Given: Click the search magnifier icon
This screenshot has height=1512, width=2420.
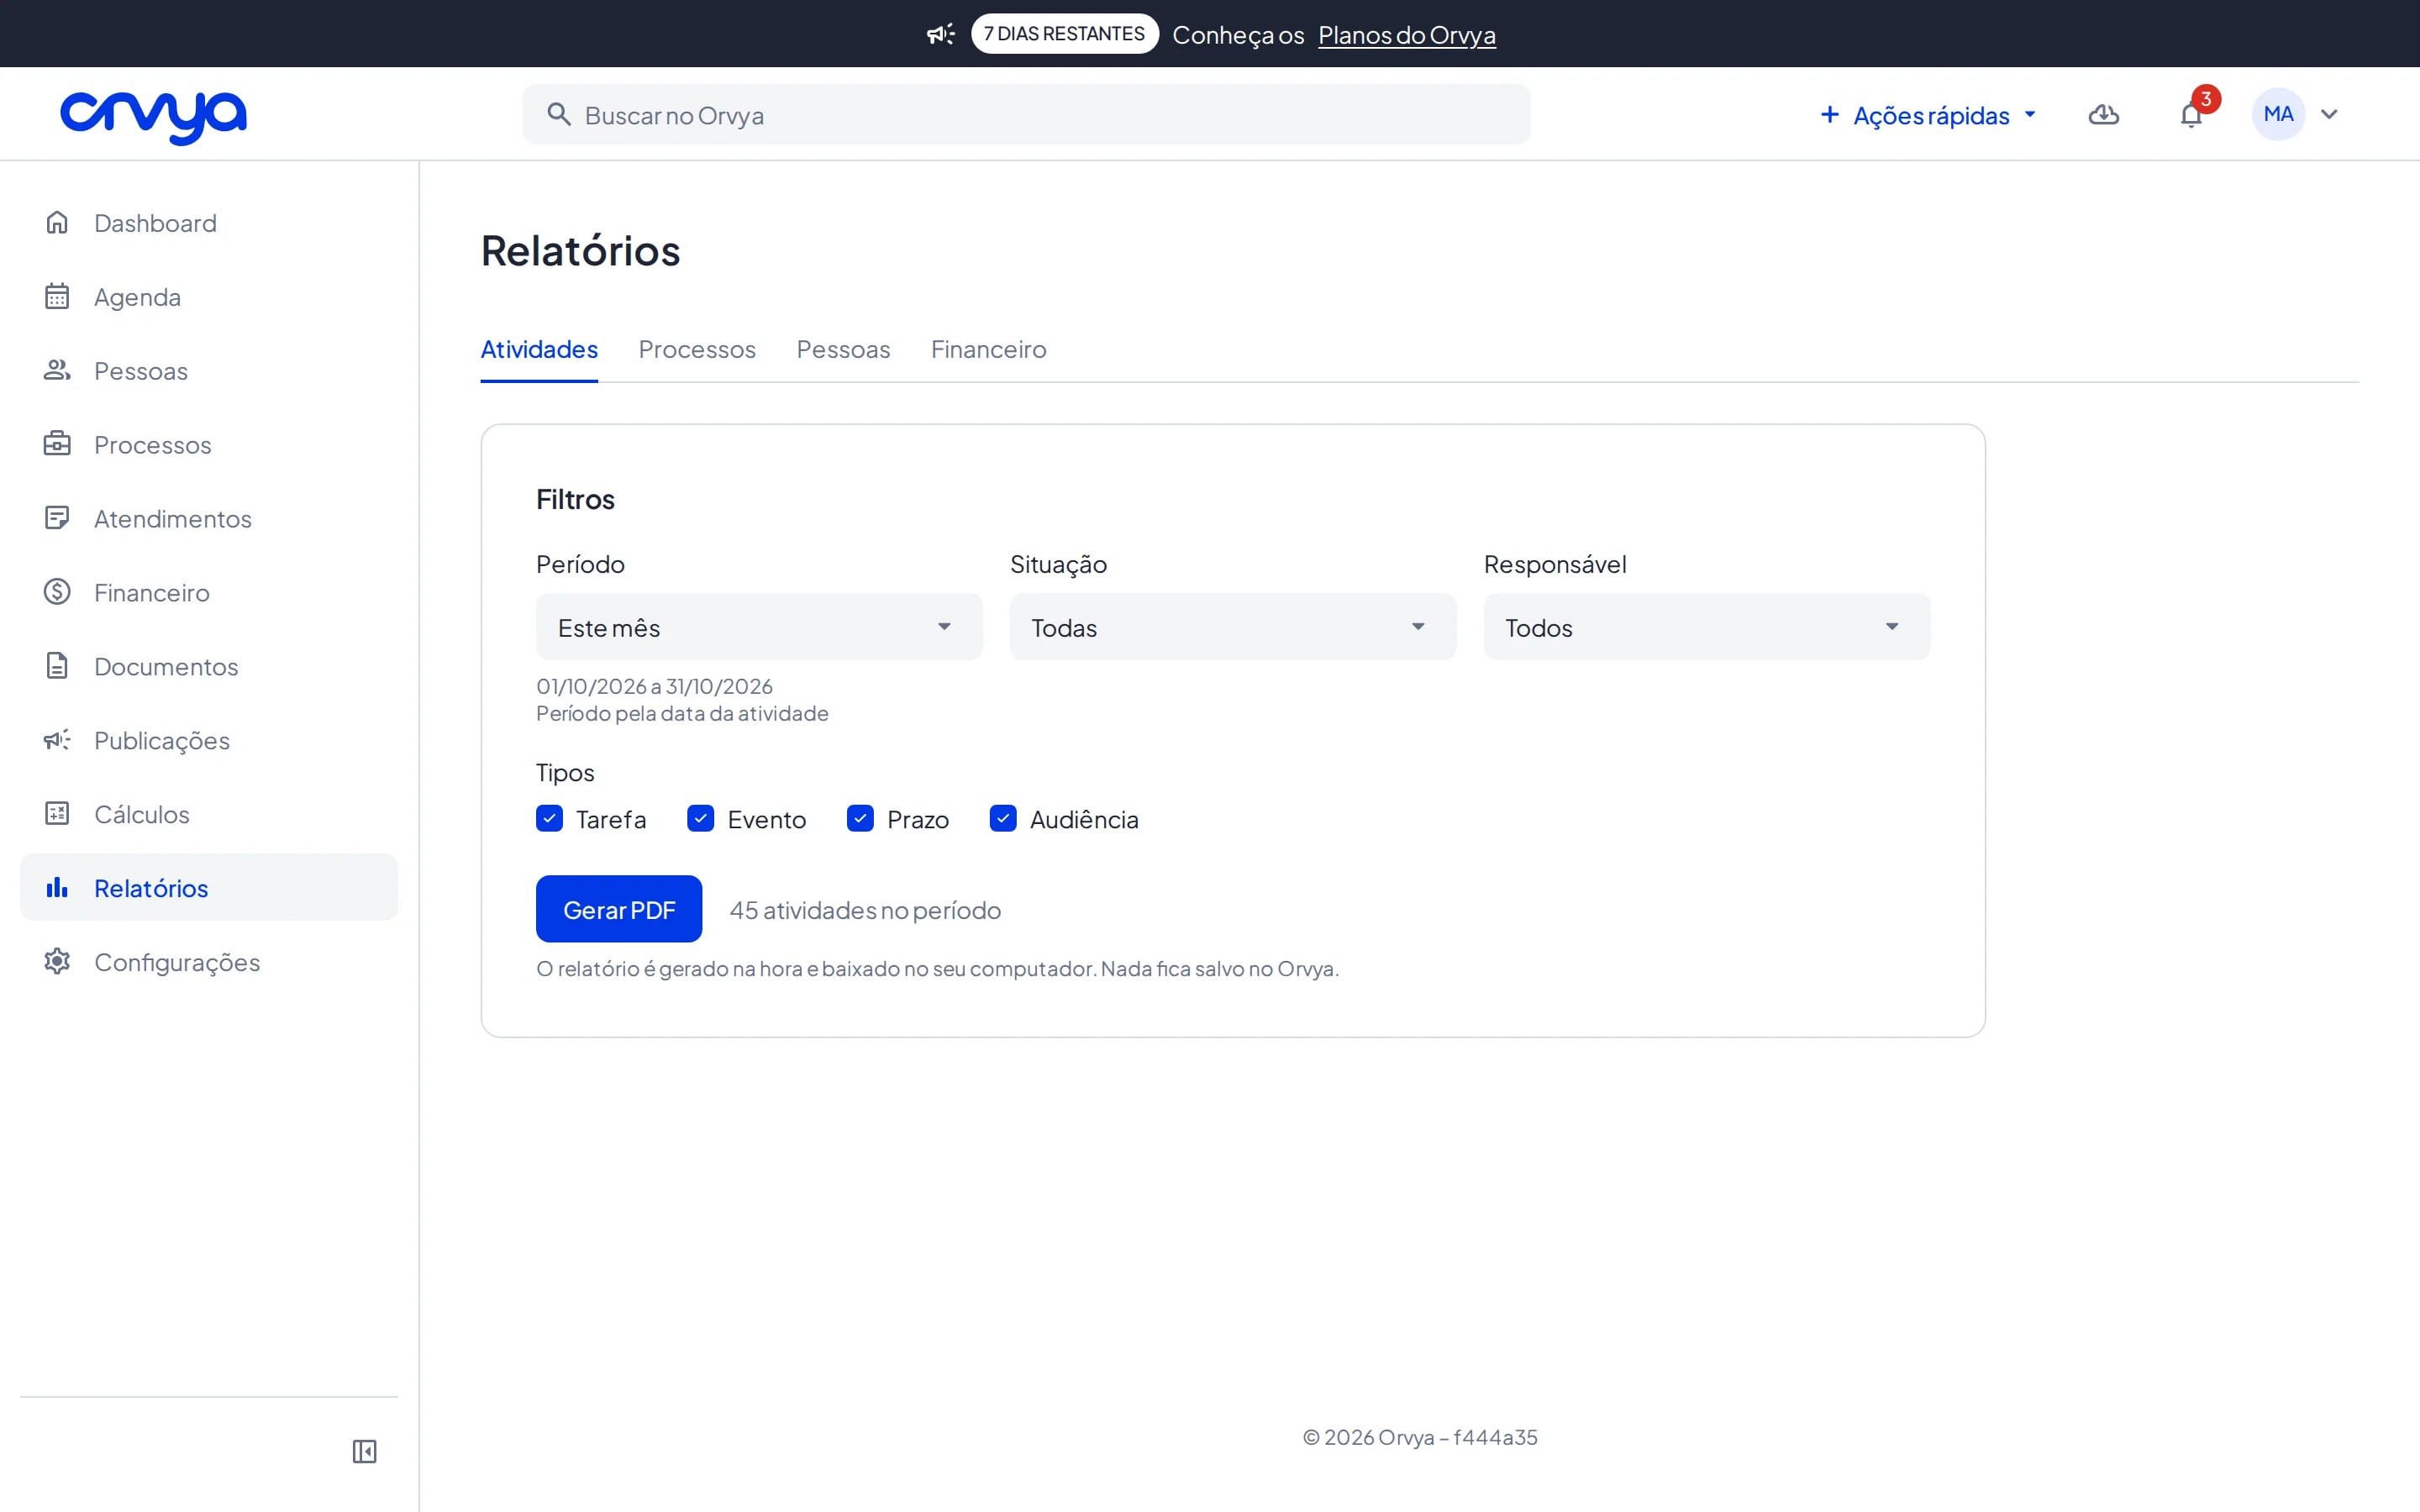Looking at the screenshot, I should point(559,115).
